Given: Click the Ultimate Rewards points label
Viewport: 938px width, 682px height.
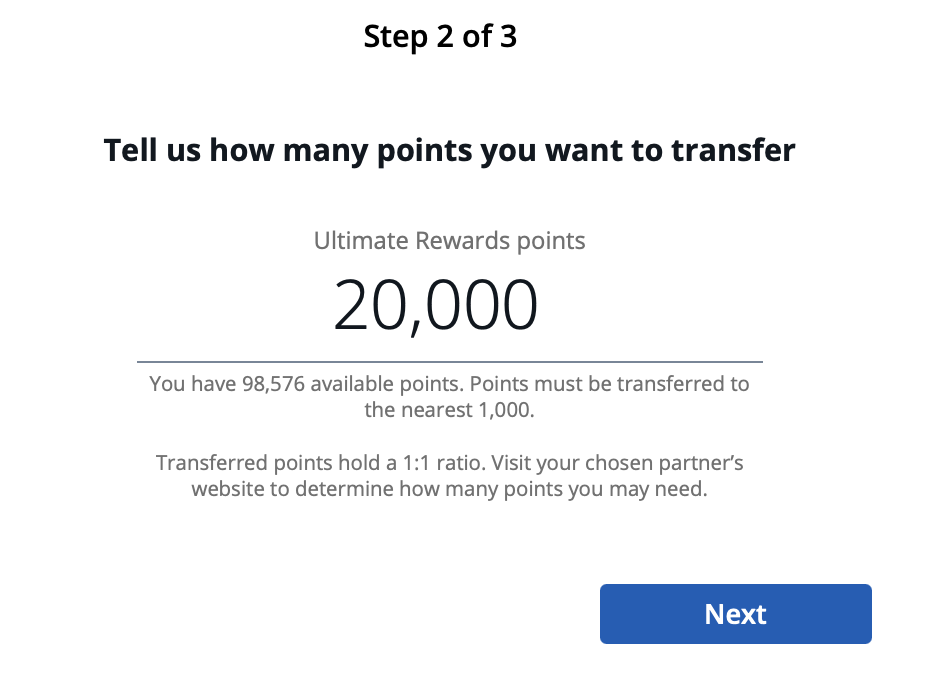Looking at the screenshot, I should click(449, 240).
